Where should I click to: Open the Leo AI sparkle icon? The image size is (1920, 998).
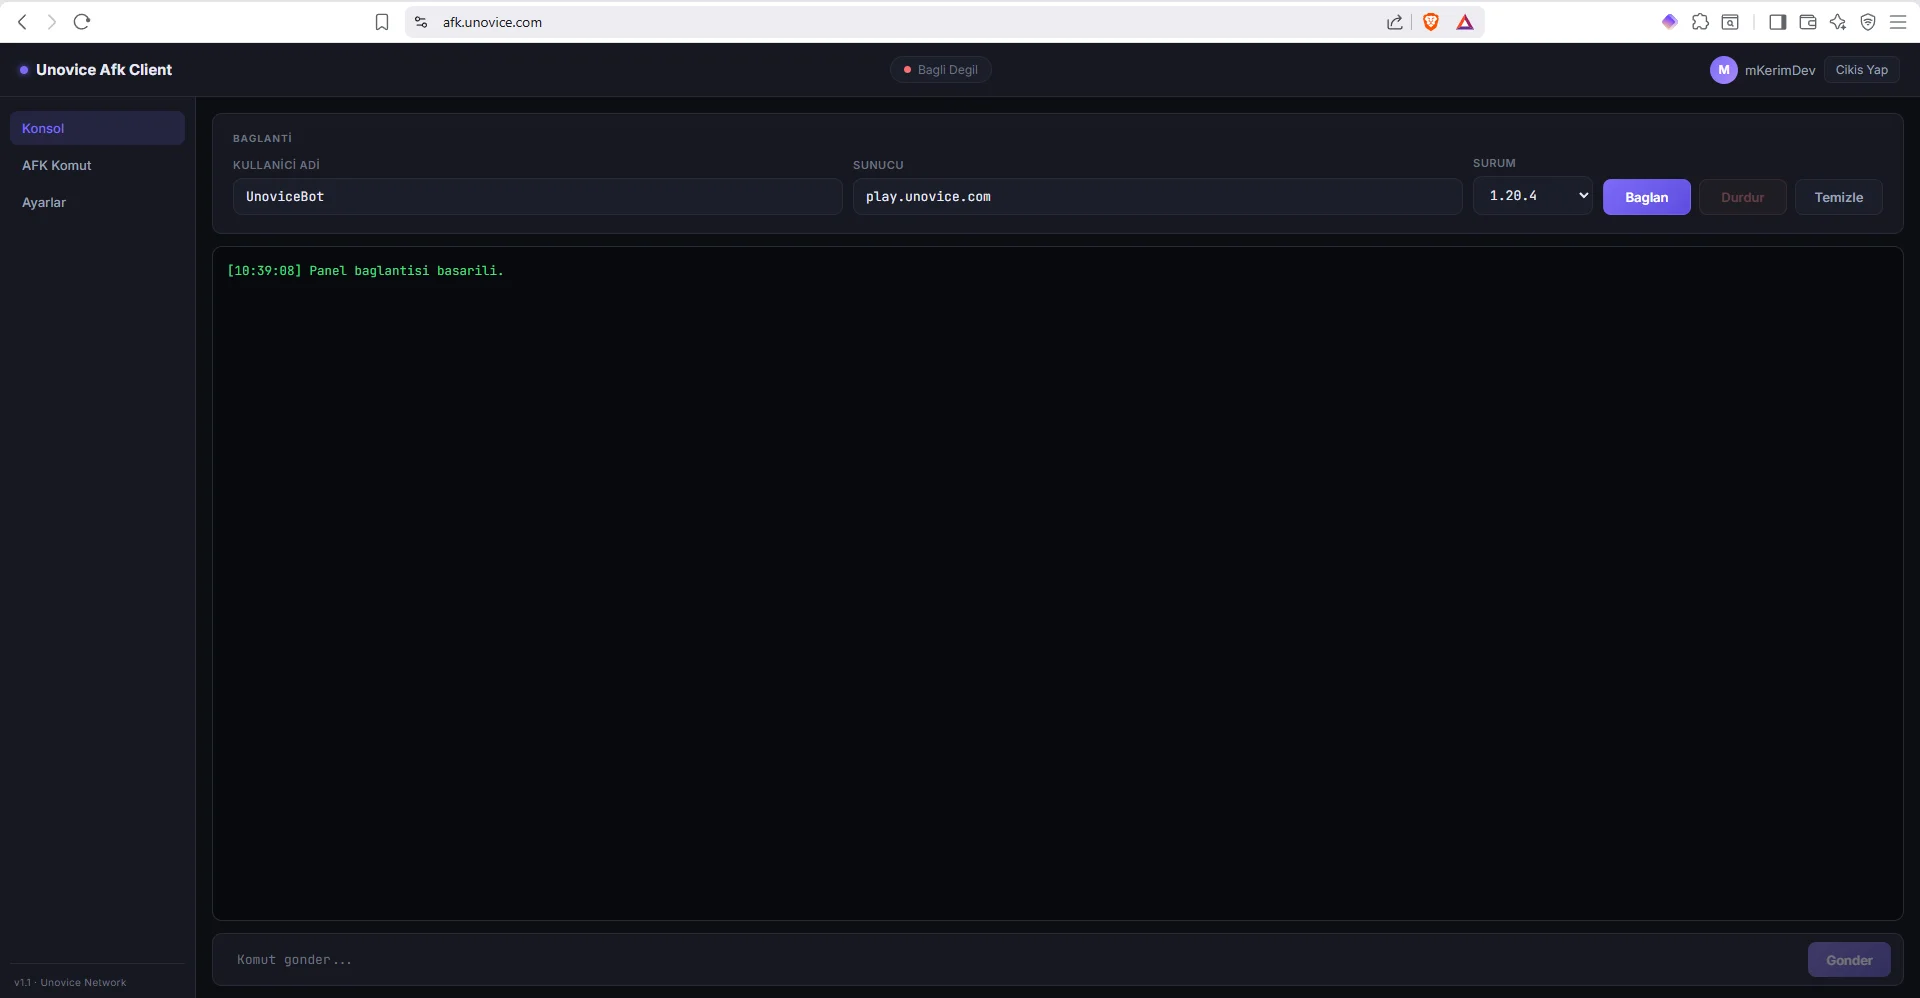pos(1838,22)
